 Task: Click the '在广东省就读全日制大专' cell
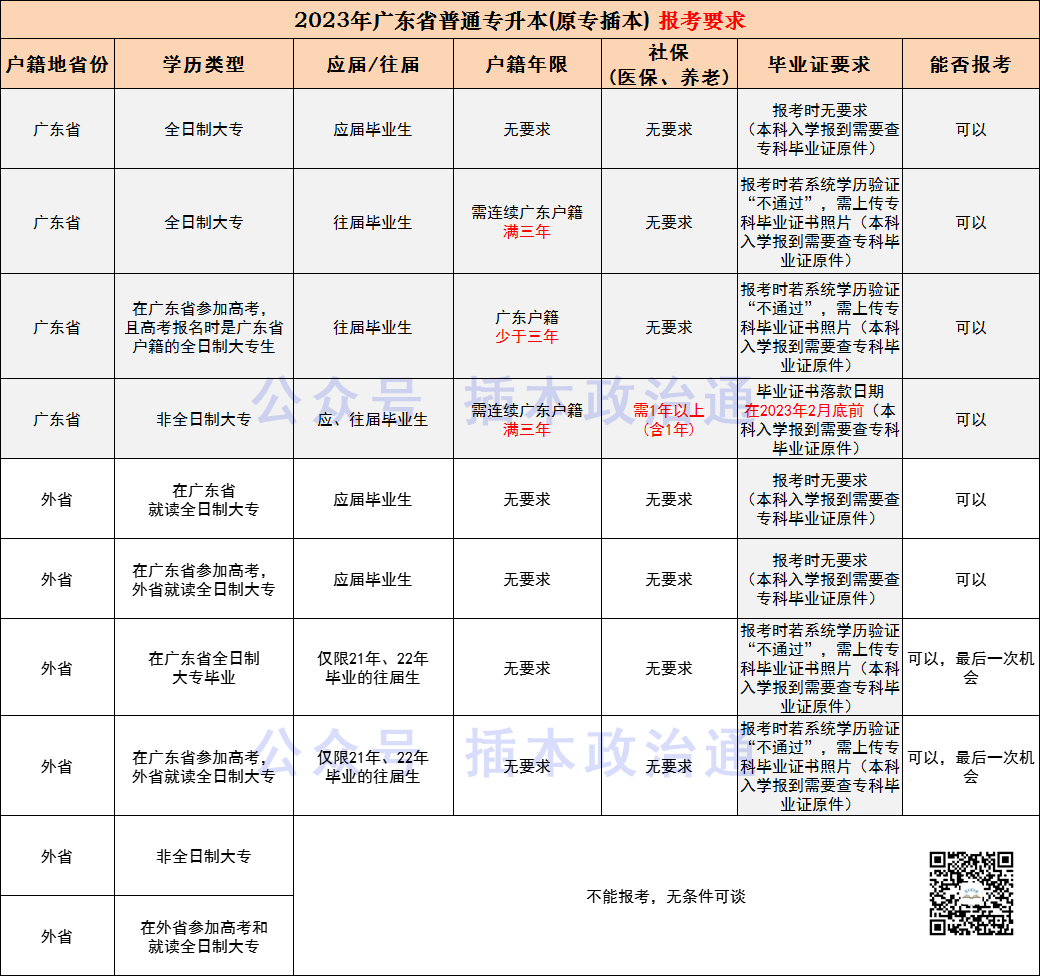tap(204, 499)
